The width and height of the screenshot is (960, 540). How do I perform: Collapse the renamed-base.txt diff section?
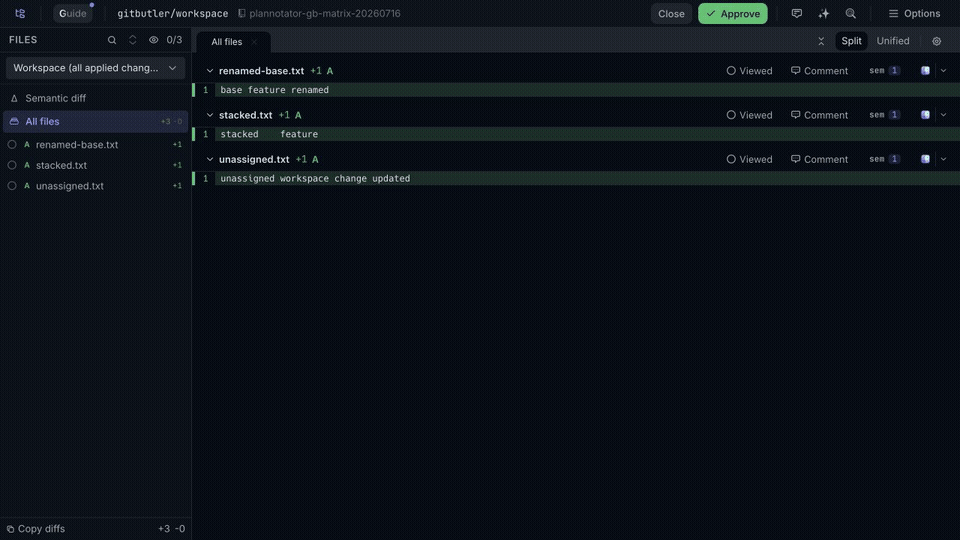(209, 71)
